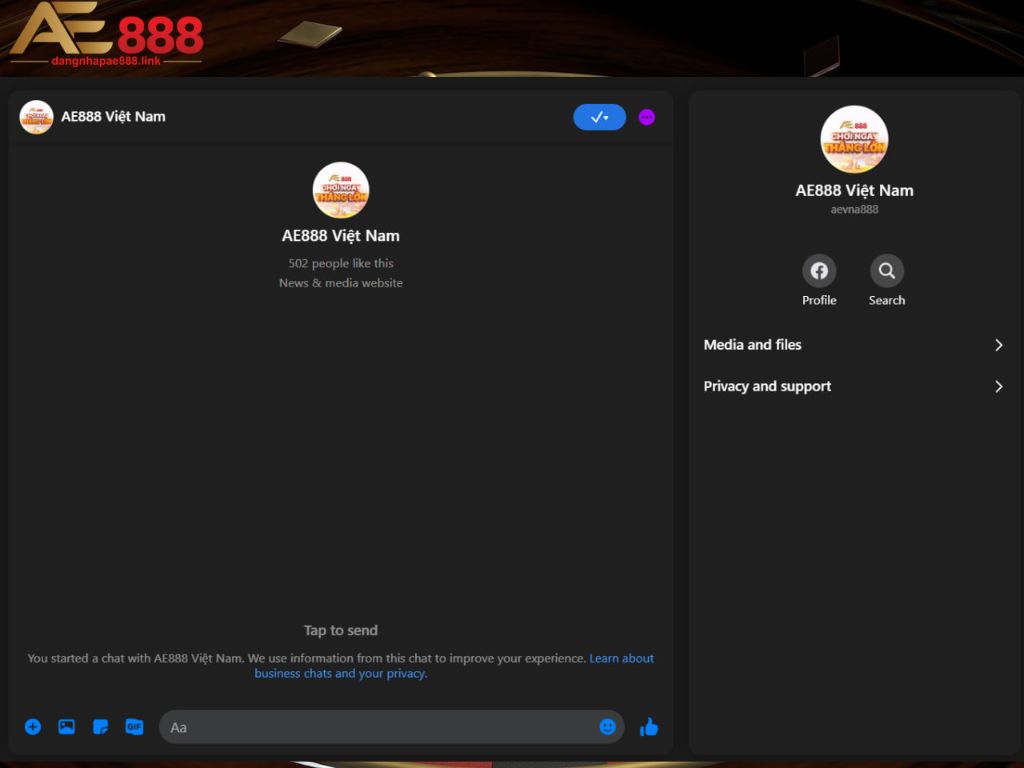1024x768 pixels.
Task: Open AE888 Việt Nam Facebook Profile icon
Action: click(x=819, y=270)
